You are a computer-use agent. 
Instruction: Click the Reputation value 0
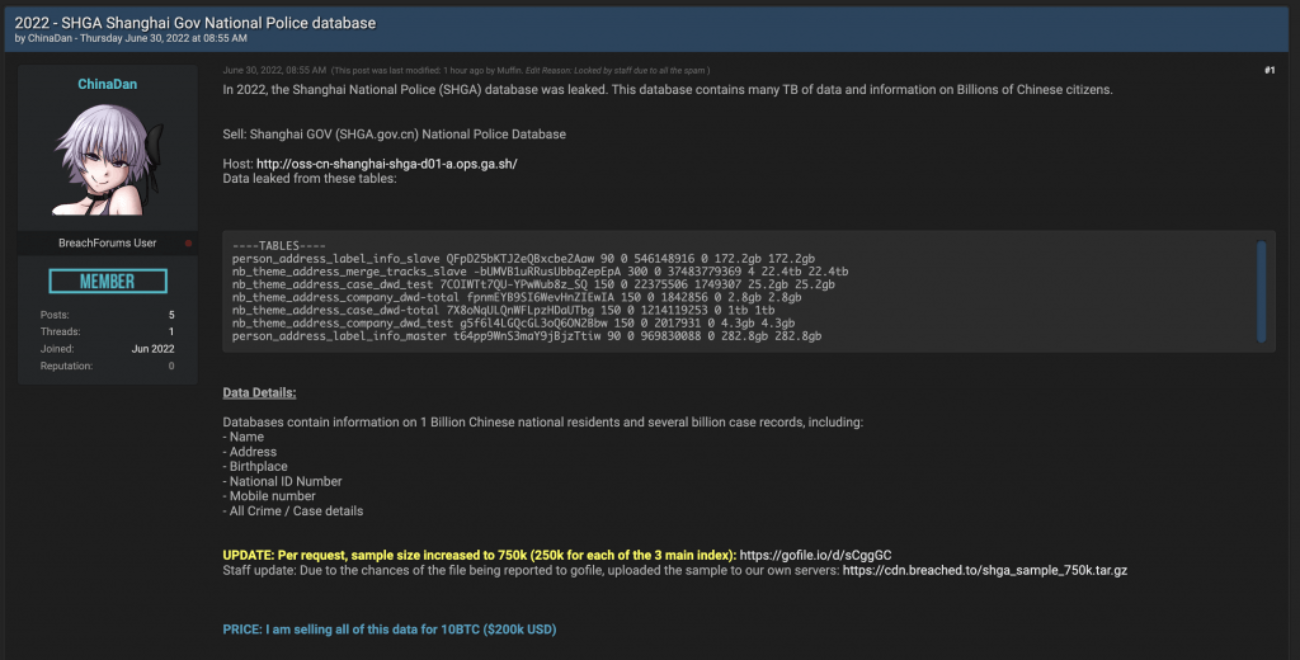[x=172, y=366]
